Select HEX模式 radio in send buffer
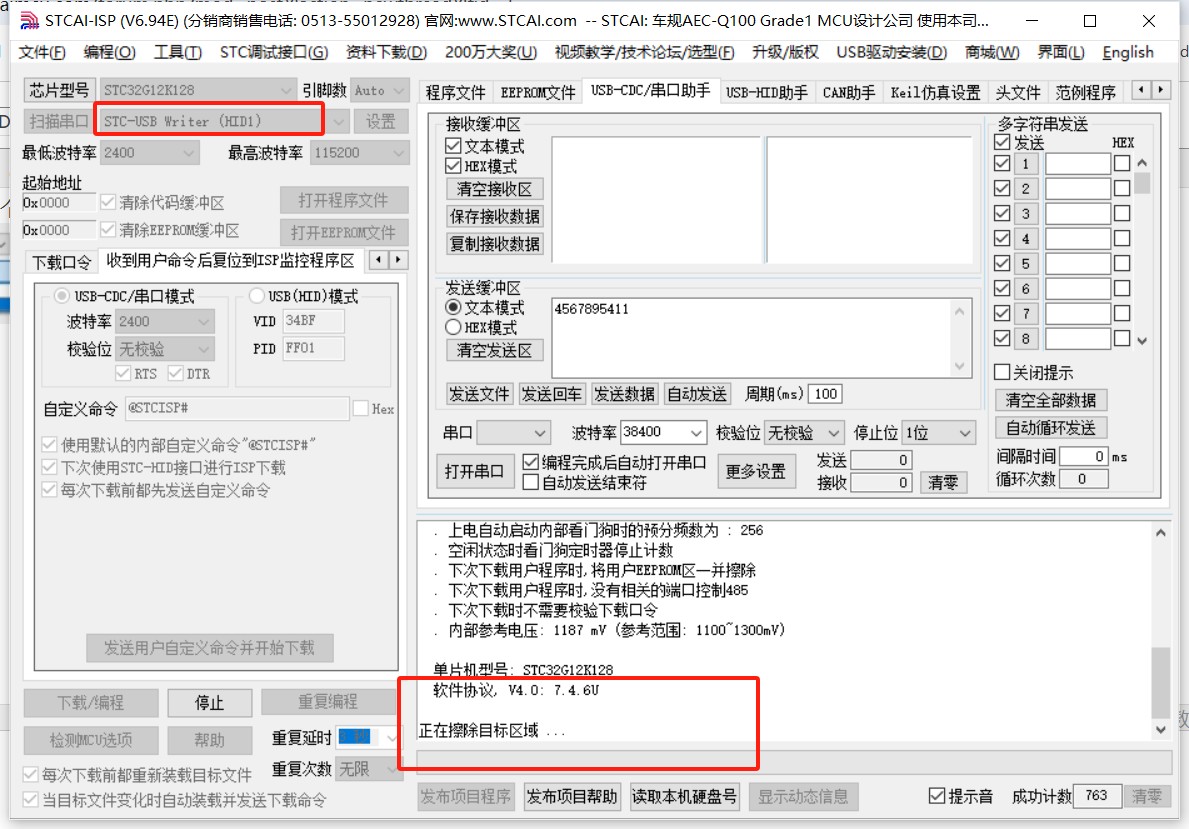The width and height of the screenshot is (1189, 829). coord(453,327)
